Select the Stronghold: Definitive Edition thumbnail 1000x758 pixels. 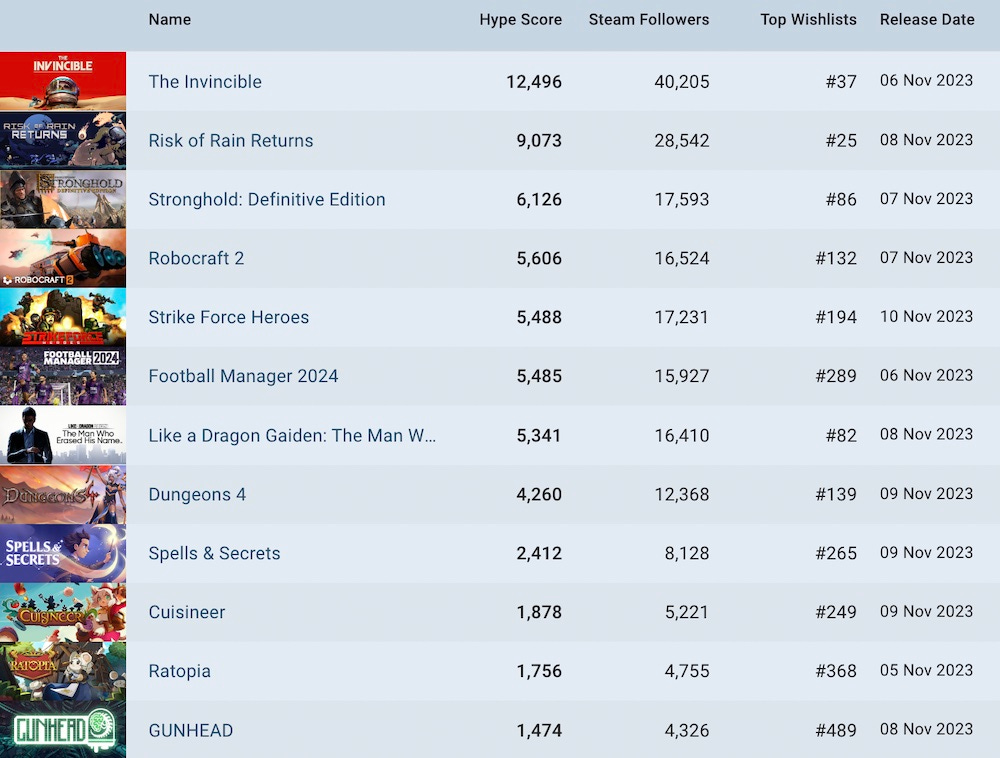click(62, 199)
